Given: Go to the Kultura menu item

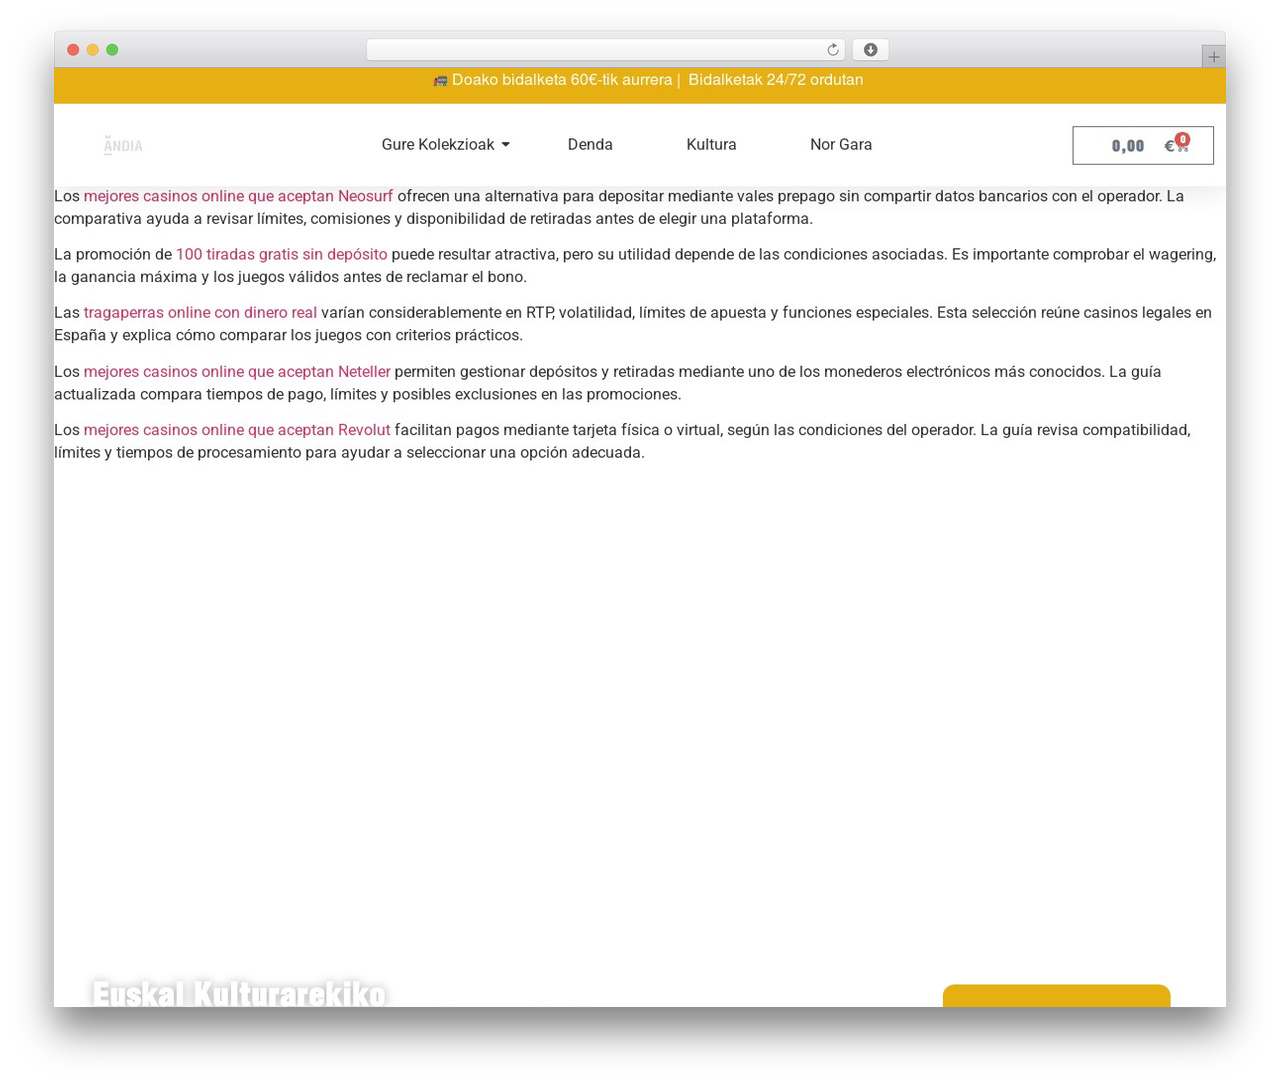Looking at the screenshot, I should click(711, 145).
